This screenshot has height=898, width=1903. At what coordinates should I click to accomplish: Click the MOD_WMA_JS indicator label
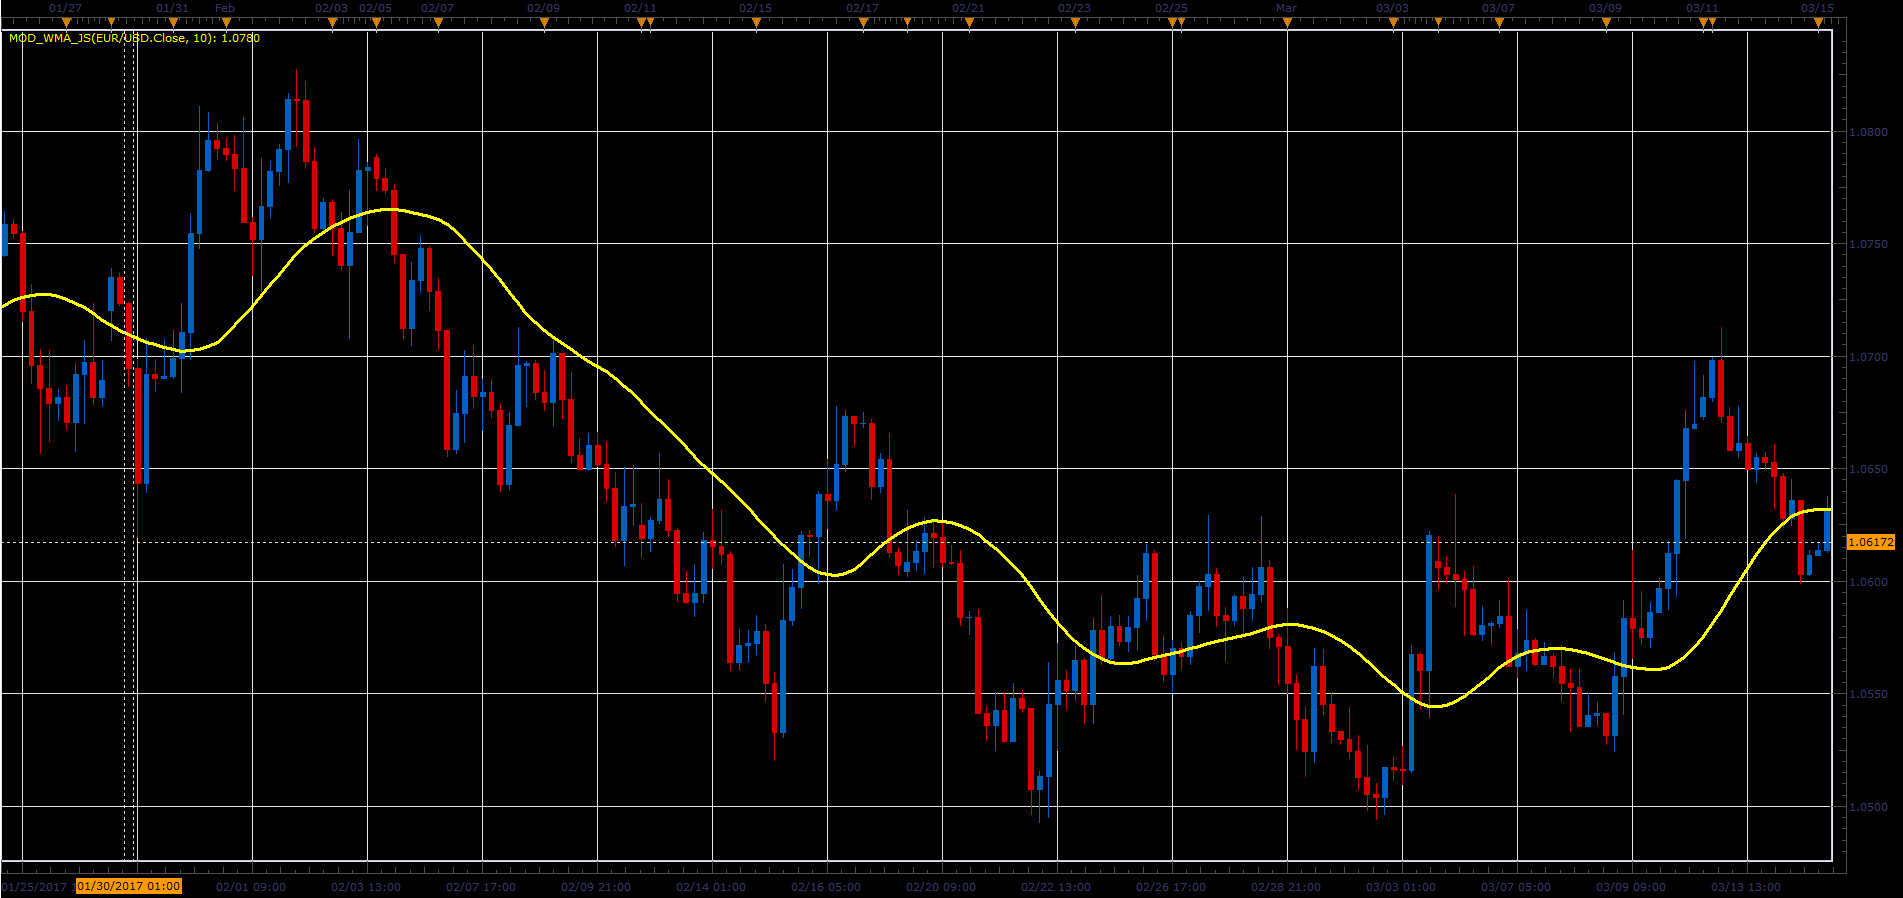(x=134, y=38)
